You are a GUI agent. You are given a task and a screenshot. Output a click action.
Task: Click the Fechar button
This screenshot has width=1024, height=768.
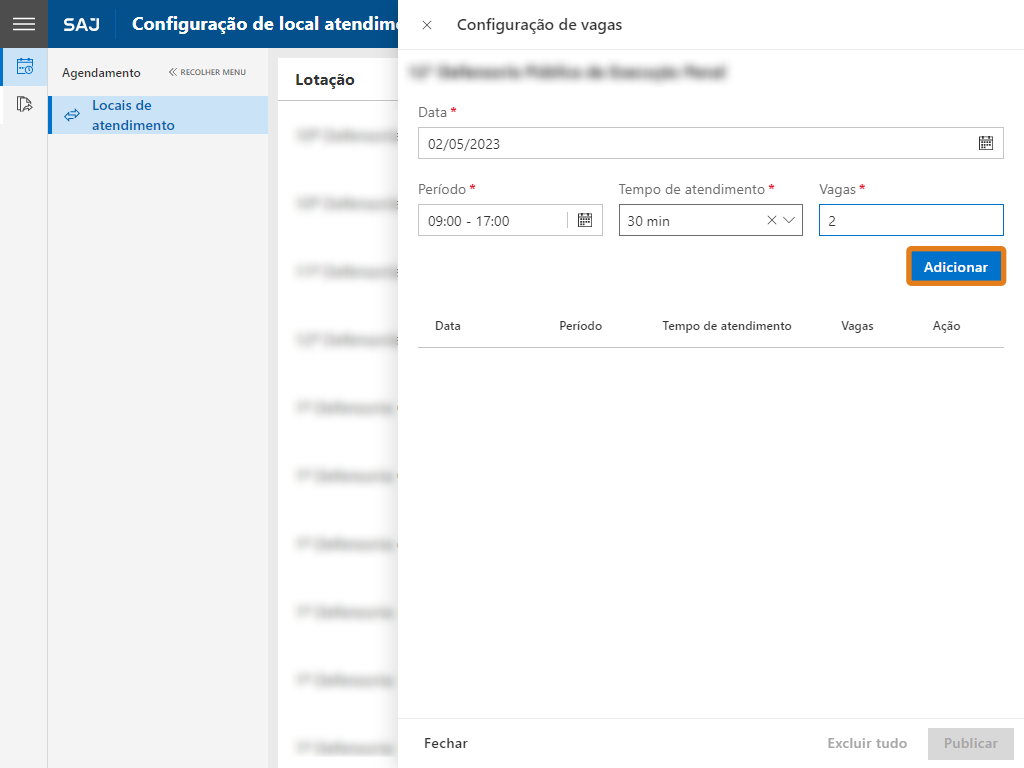445,743
